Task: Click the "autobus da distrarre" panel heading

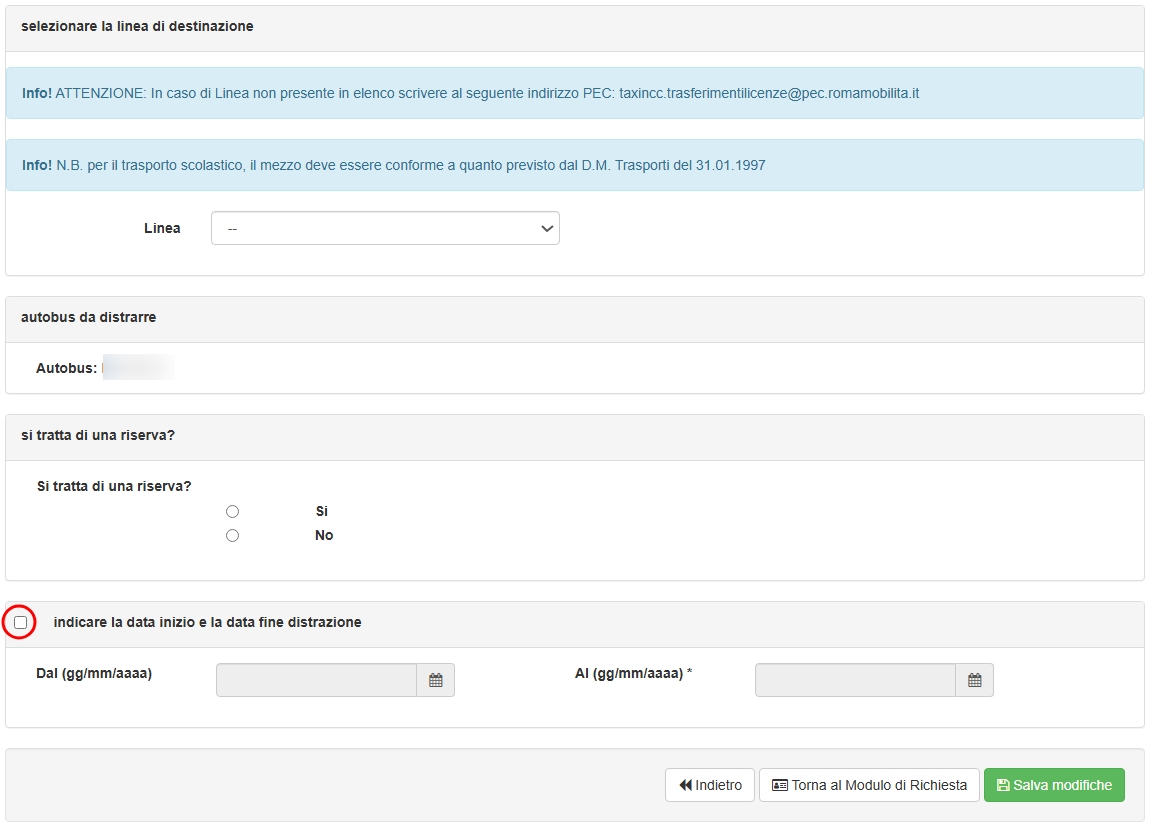Action: click(88, 317)
